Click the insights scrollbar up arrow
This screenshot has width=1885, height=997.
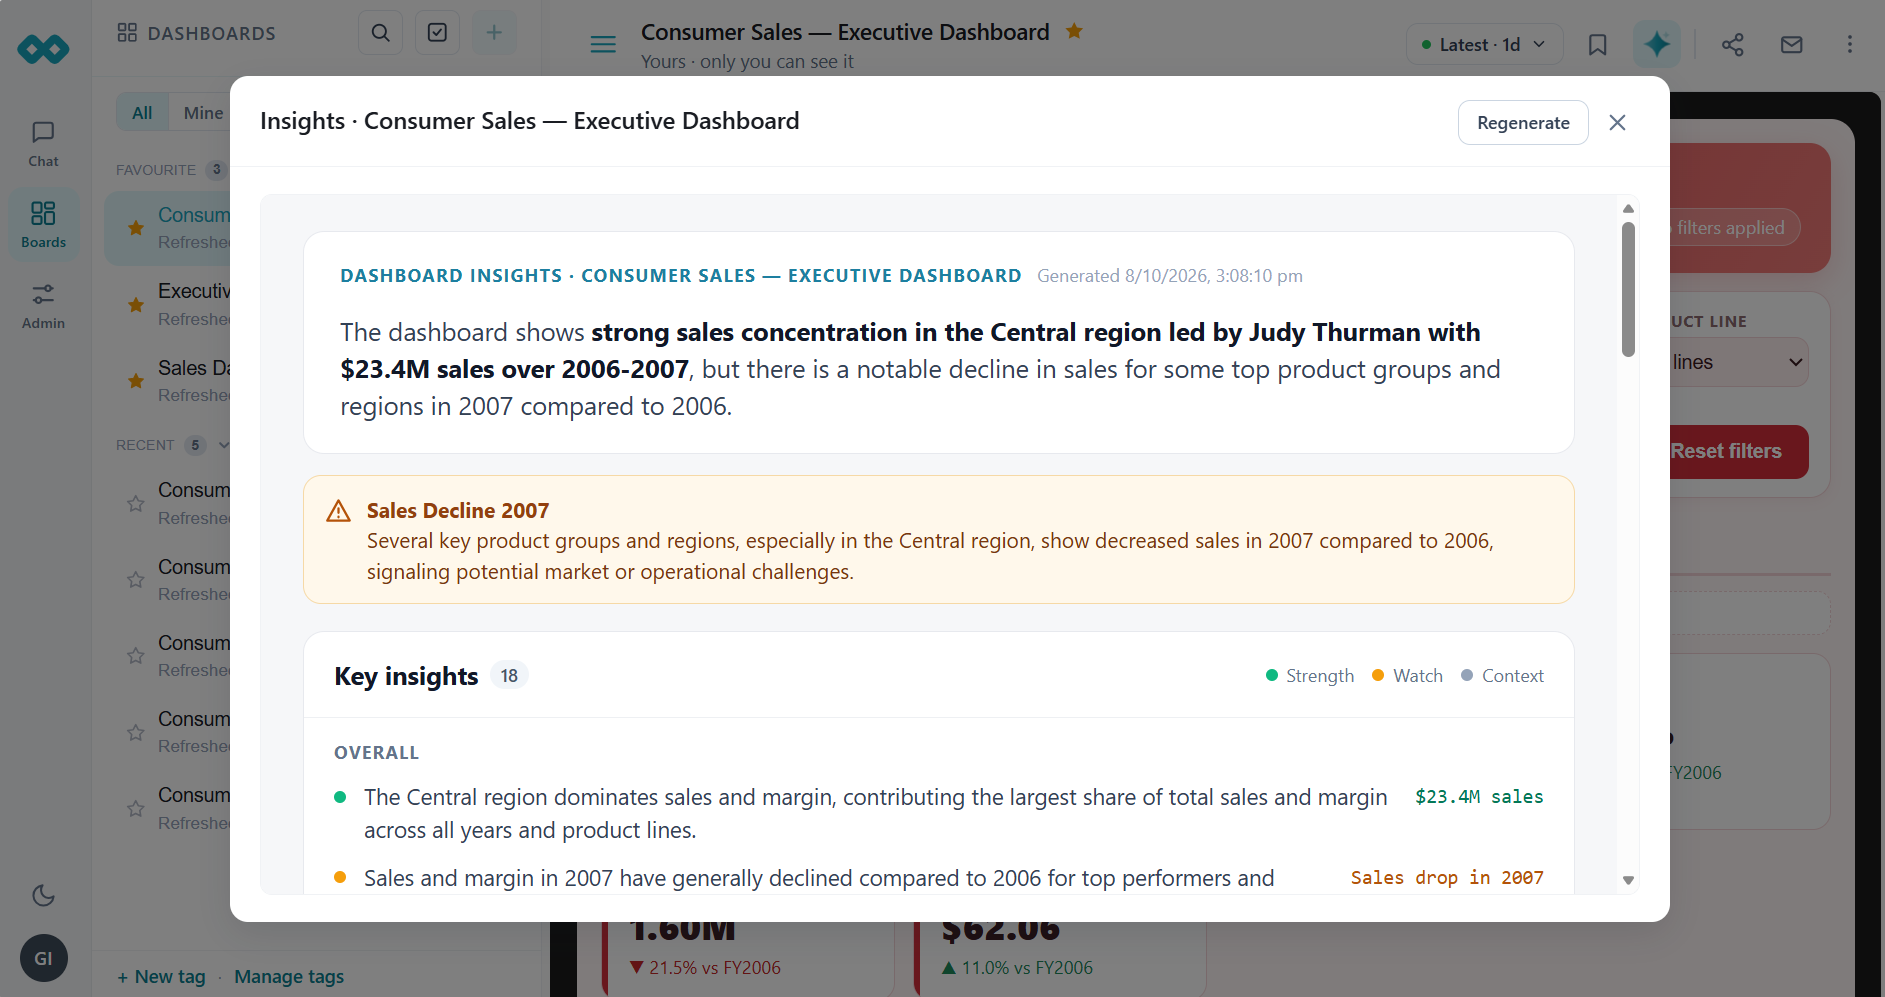(x=1628, y=208)
